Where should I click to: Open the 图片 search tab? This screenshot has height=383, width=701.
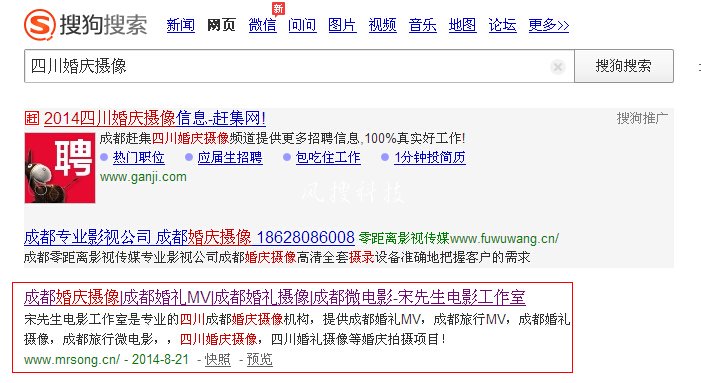tap(342, 25)
